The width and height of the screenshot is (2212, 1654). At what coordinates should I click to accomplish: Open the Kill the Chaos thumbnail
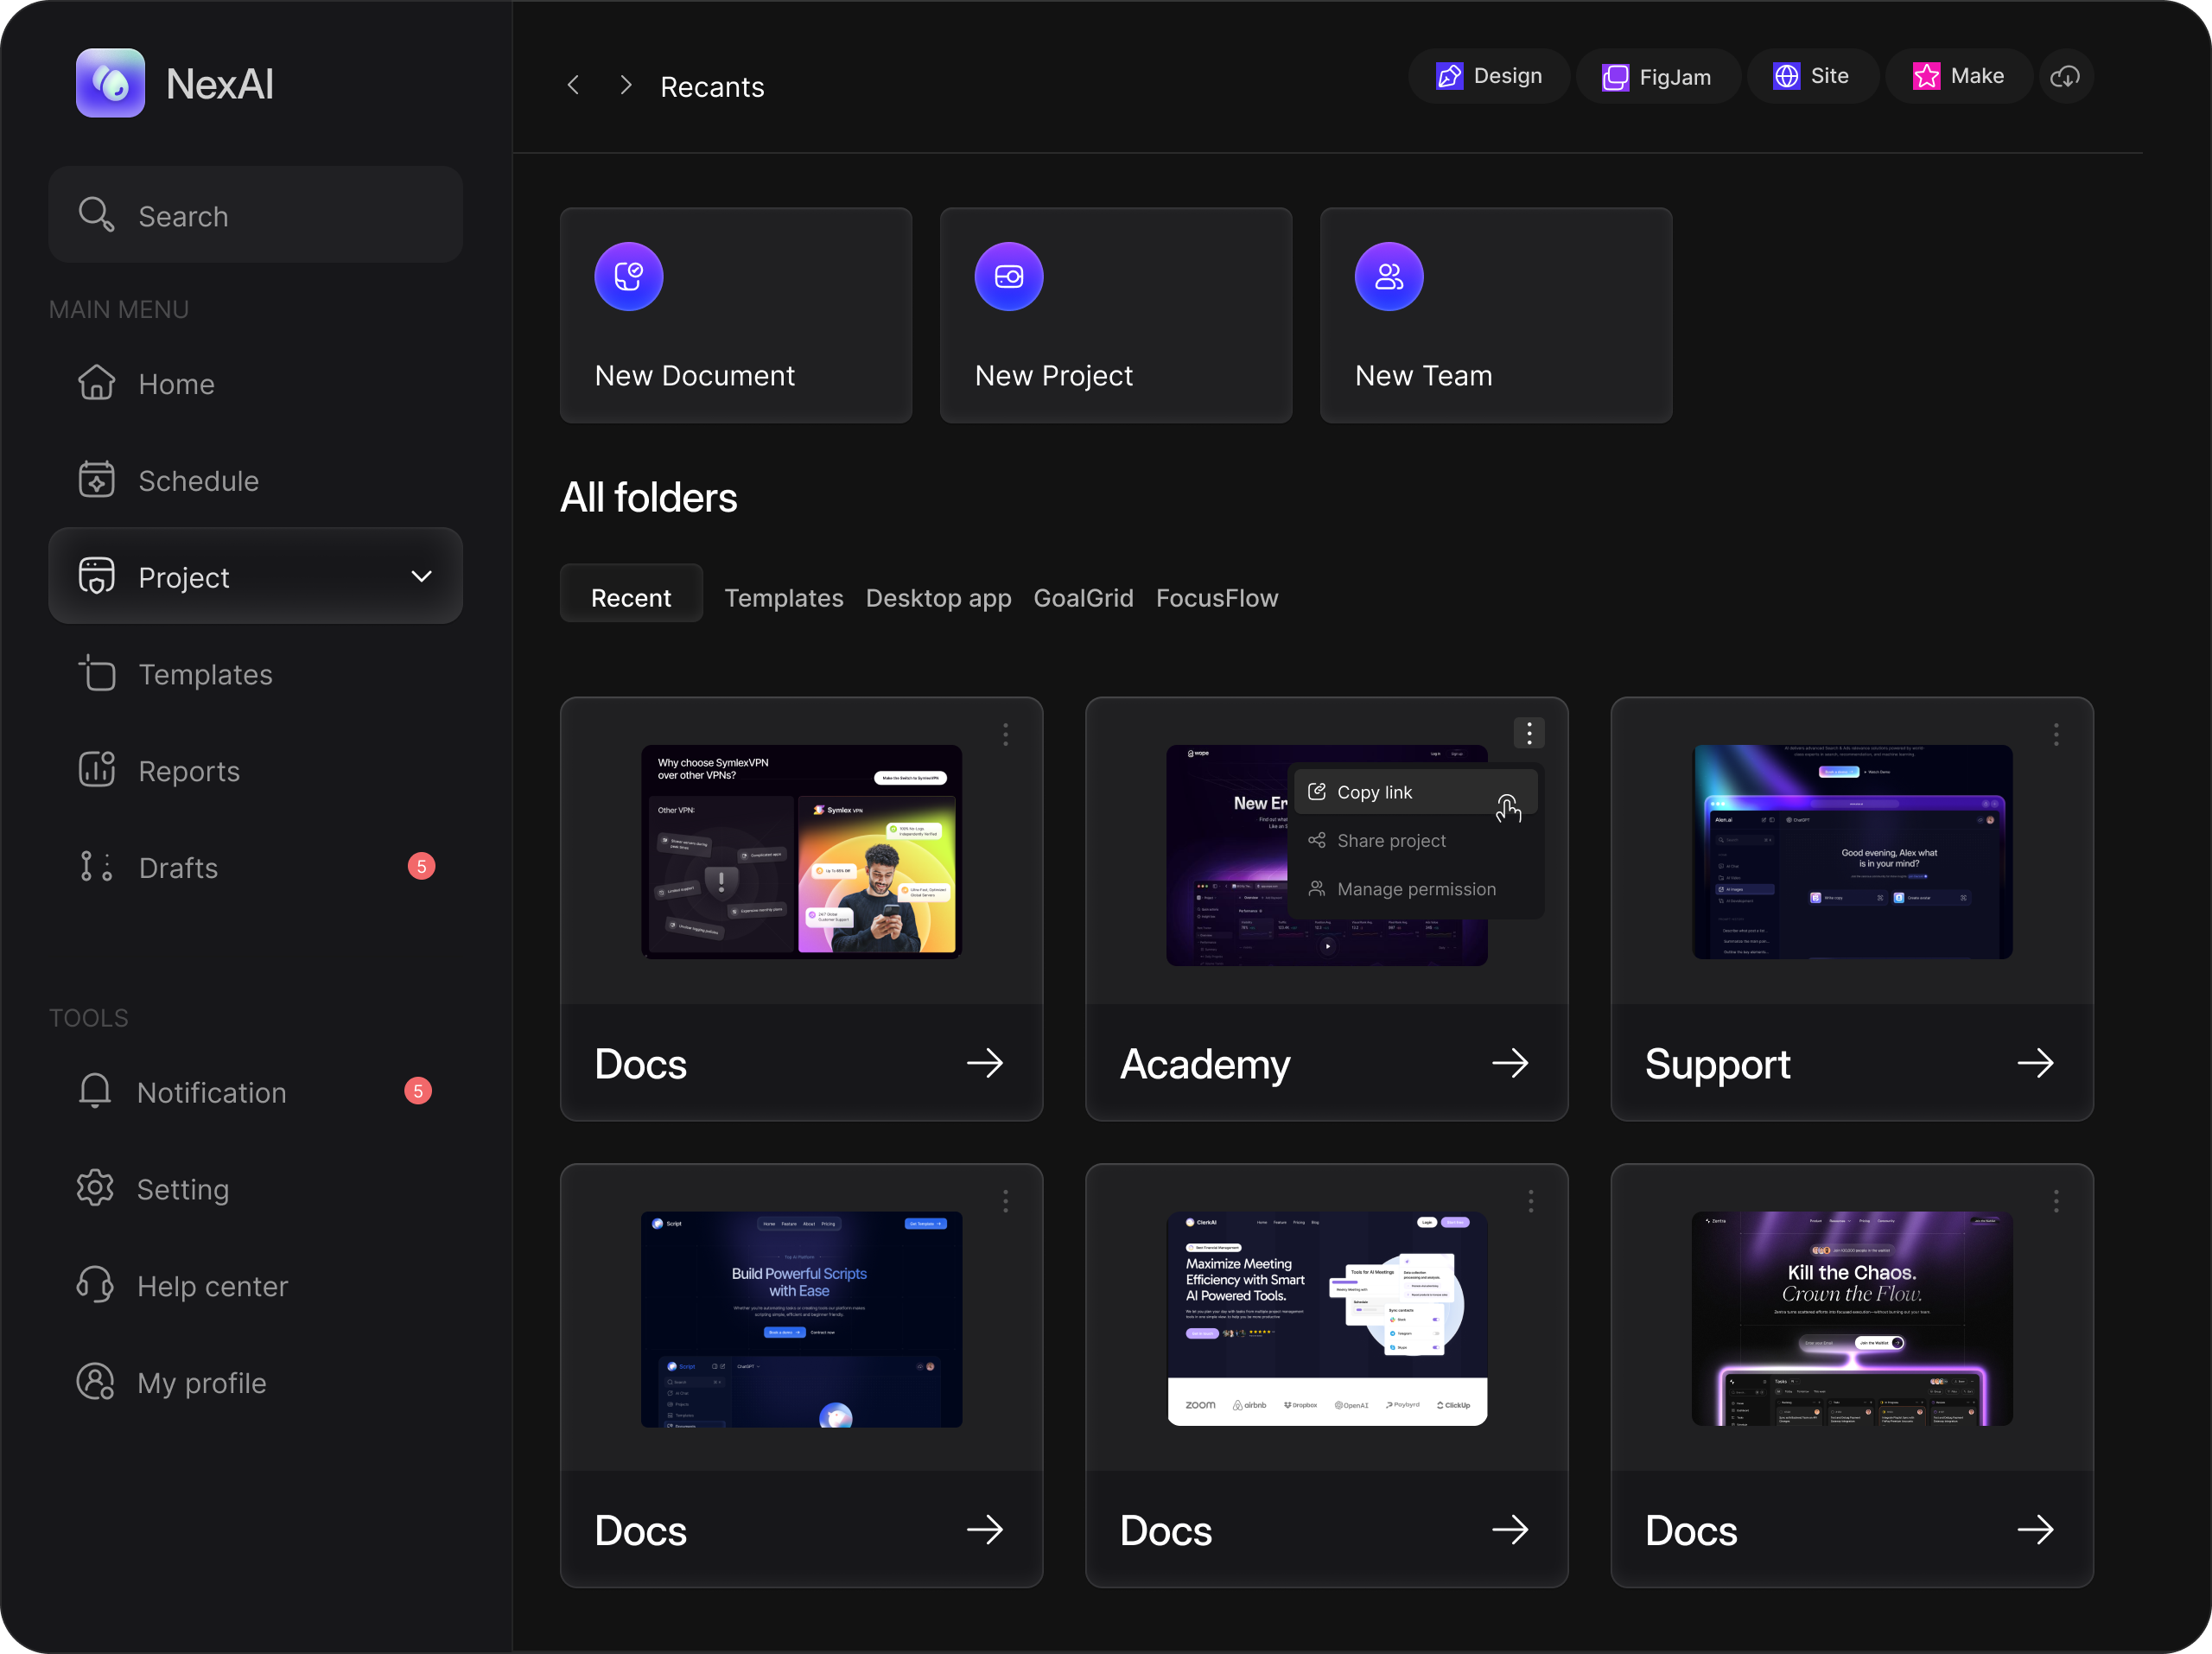(1851, 1318)
